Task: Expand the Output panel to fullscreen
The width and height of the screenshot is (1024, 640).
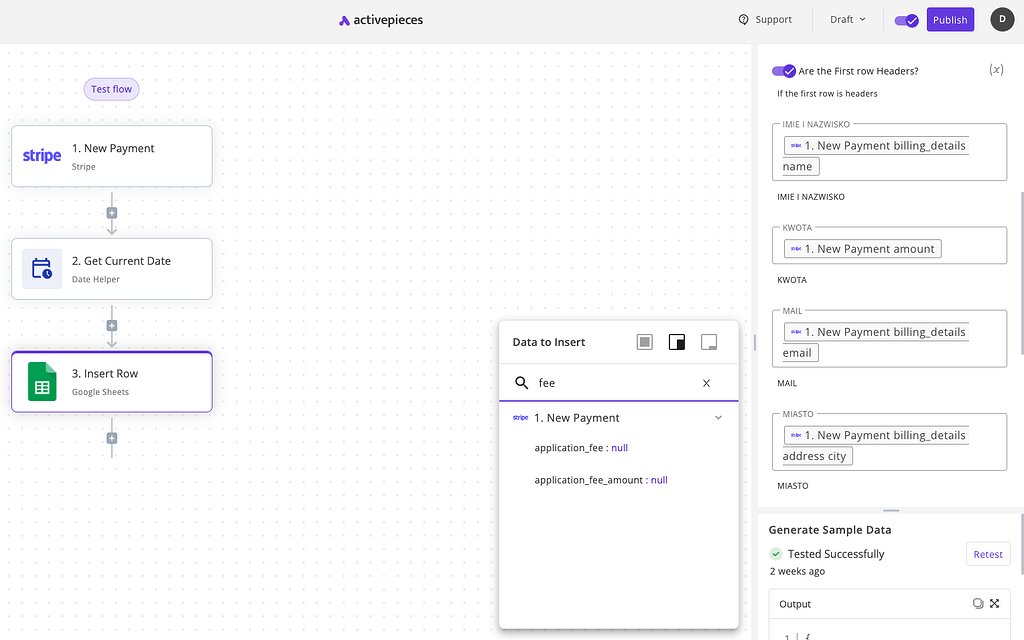Action: [995, 603]
